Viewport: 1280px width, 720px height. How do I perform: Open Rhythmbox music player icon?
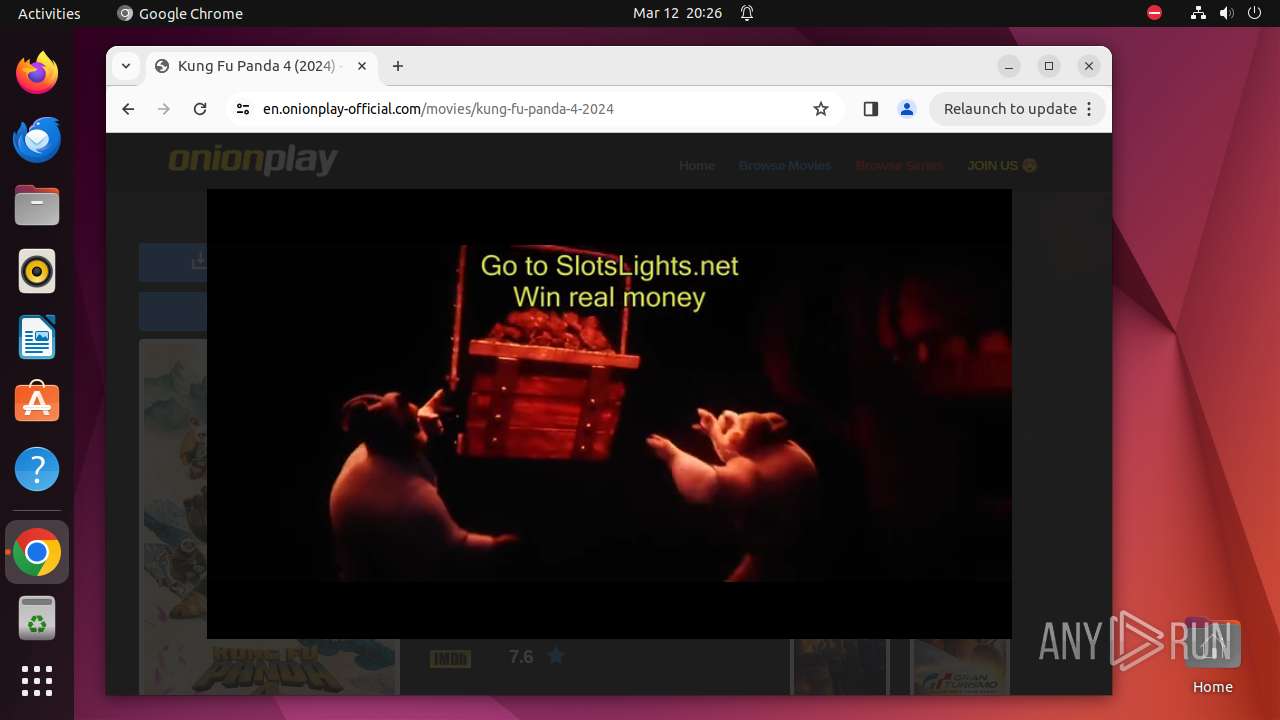37,271
